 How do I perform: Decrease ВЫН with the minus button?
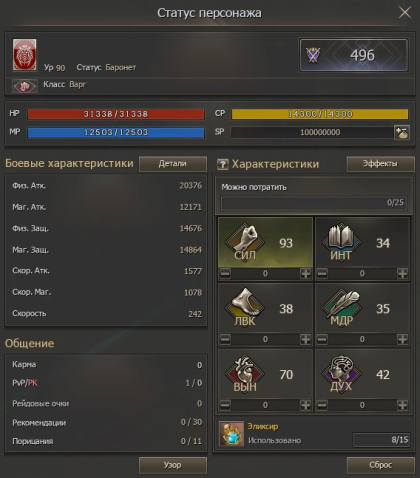pos(225,405)
